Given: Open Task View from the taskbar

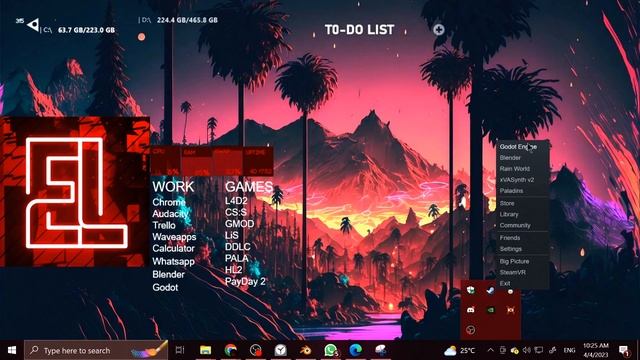Looking at the screenshot, I should [x=180, y=350].
